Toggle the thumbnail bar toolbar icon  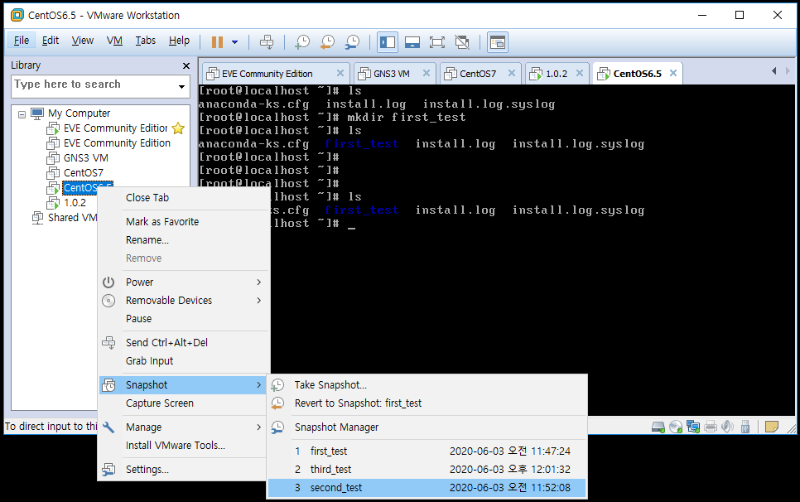tap(412, 42)
